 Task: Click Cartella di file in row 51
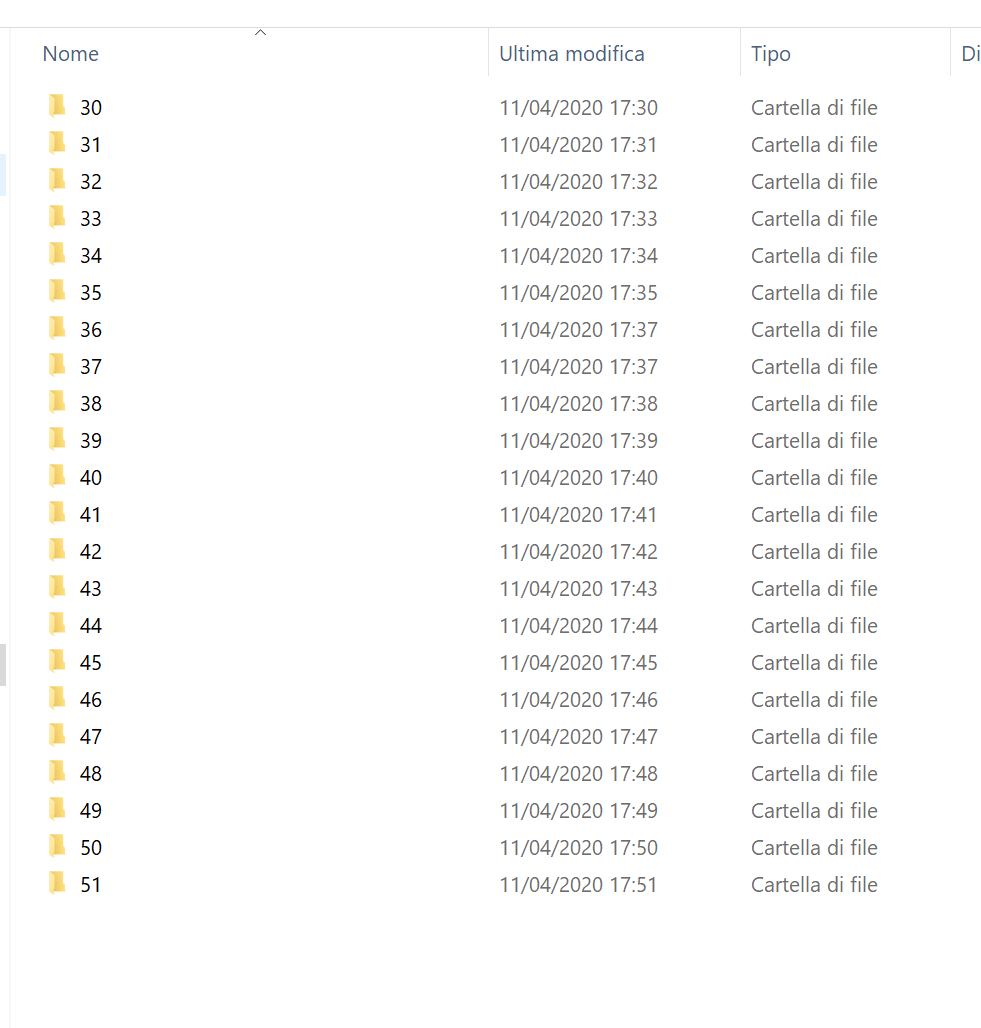[x=814, y=884]
